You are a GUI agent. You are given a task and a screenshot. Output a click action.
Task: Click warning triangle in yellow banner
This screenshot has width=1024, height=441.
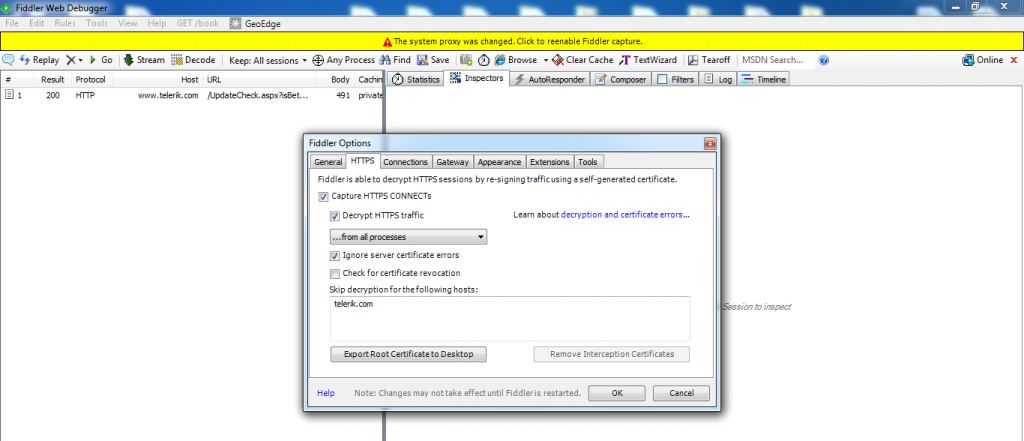[387, 41]
